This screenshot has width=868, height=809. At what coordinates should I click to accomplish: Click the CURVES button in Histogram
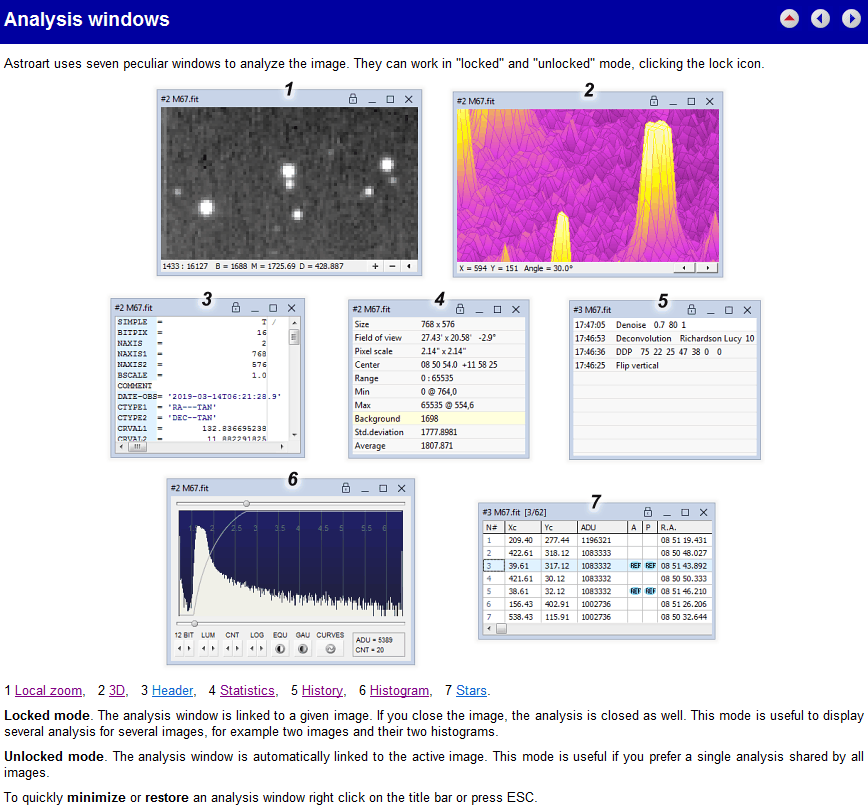coord(330,648)
